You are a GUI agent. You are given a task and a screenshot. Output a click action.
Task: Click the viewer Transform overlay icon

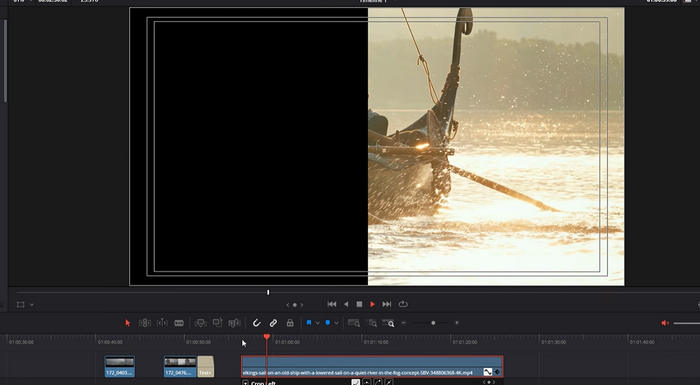tap(21, 305)
